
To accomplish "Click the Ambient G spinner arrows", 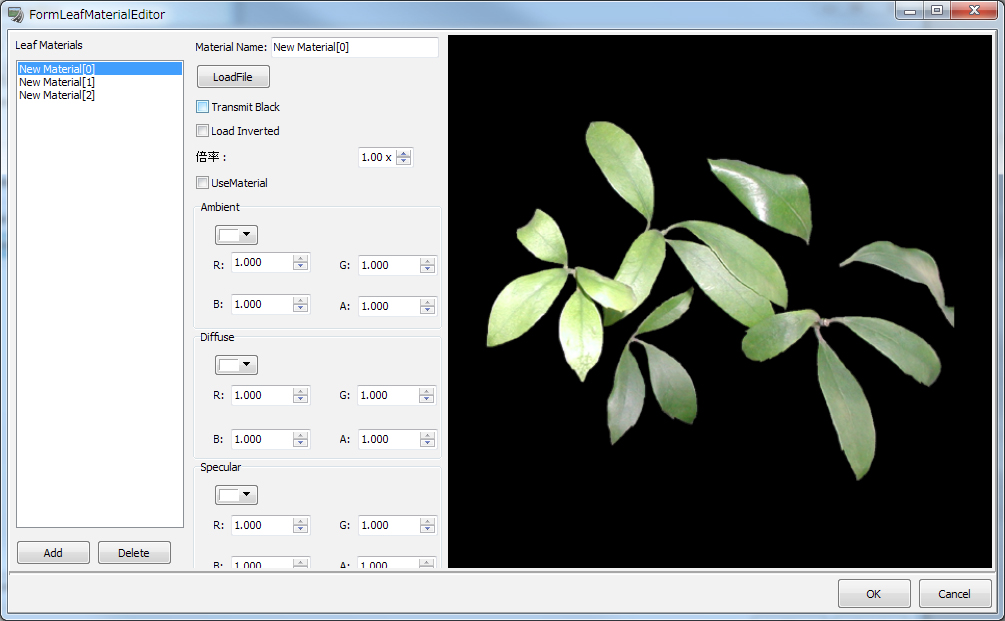I will coord(428,265).
